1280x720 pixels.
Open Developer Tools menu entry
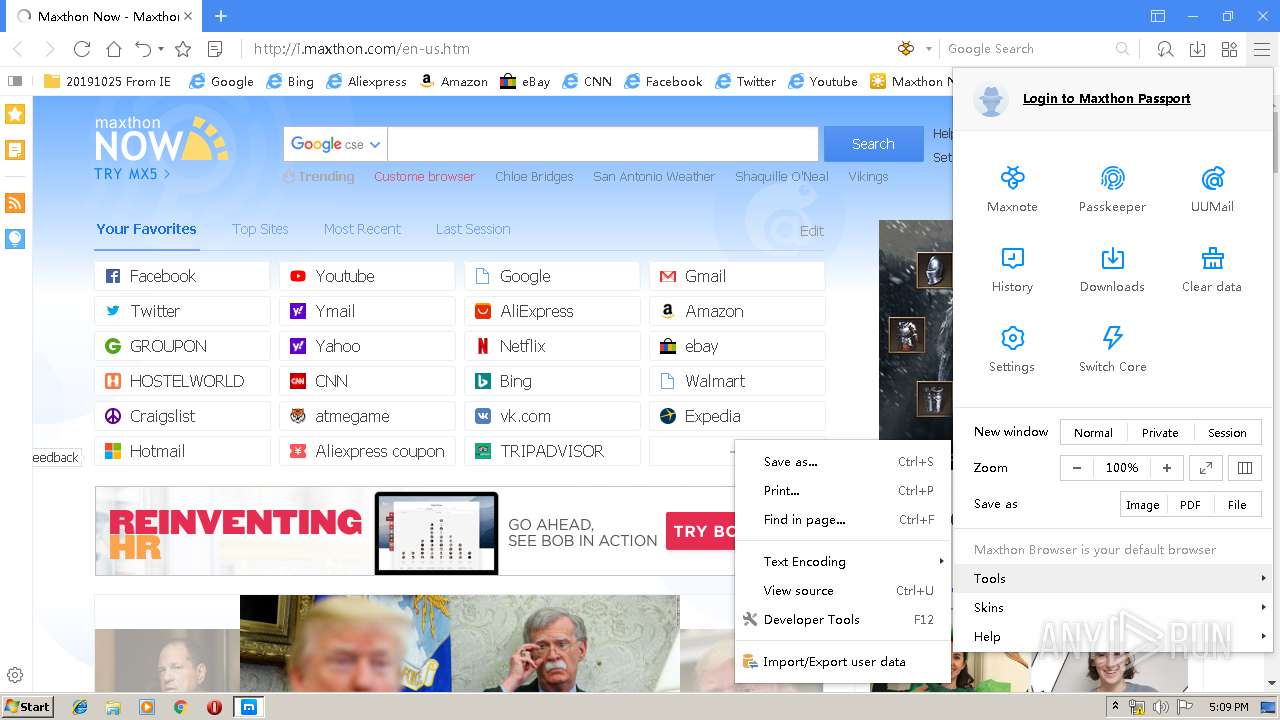click(842, 619)
